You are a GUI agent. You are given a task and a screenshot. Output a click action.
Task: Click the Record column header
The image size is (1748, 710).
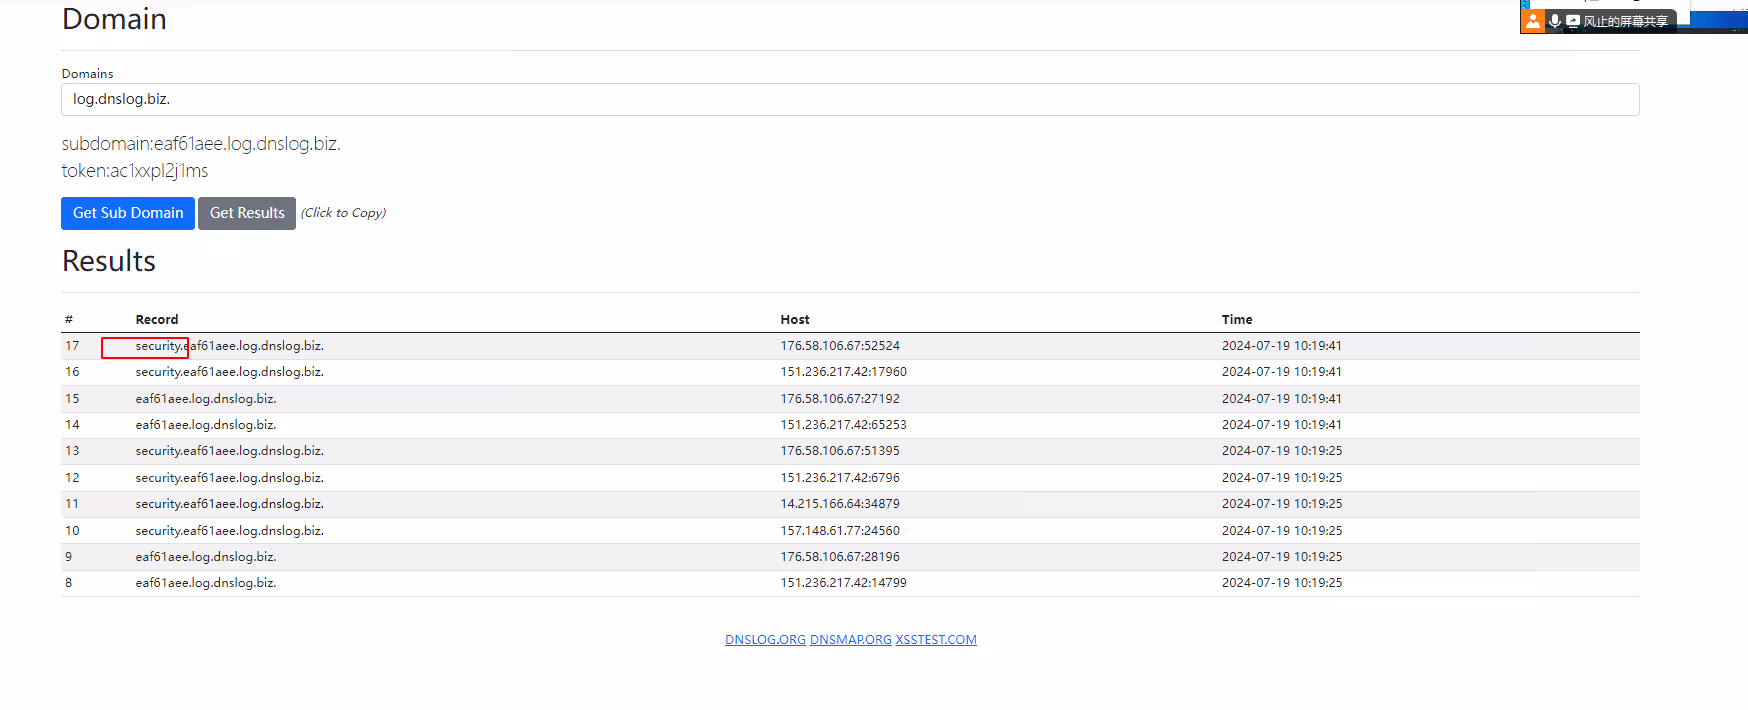click(x=157, y=320)
